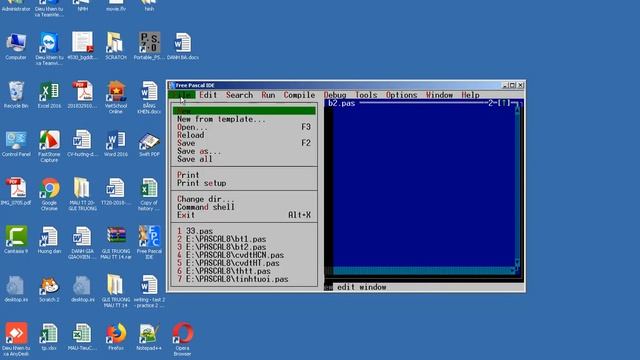Choose Open... in the File menu
Screen dimensions: 640x360
coord(244,127)
